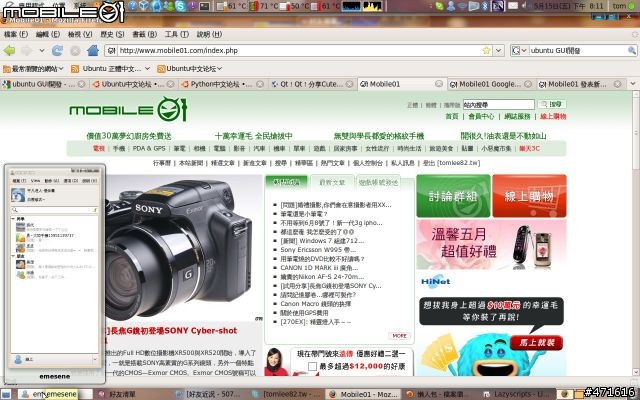Switch to the ubuntu GUI開發 tab

coord(44,84)
